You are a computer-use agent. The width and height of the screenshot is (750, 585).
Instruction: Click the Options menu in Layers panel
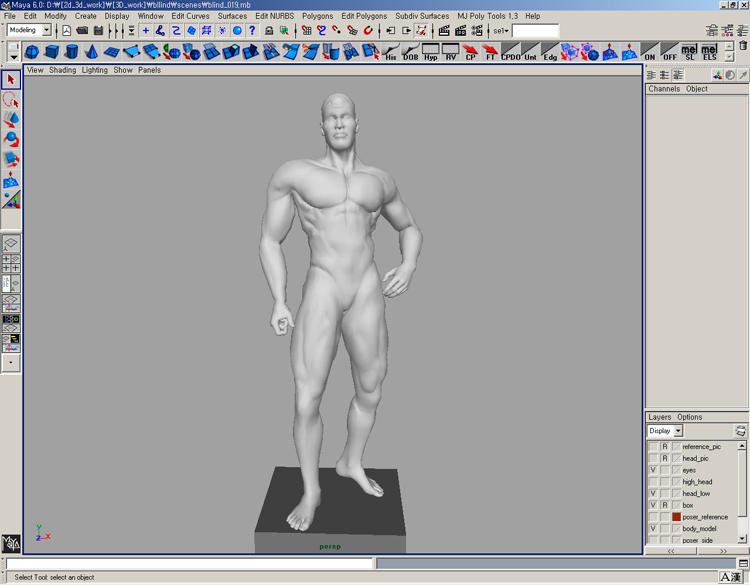690,417
